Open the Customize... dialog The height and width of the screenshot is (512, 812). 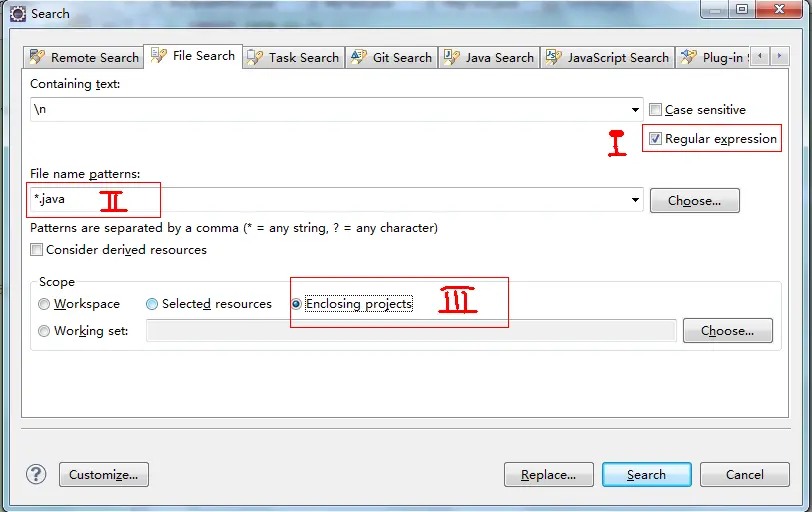[104, 474]
